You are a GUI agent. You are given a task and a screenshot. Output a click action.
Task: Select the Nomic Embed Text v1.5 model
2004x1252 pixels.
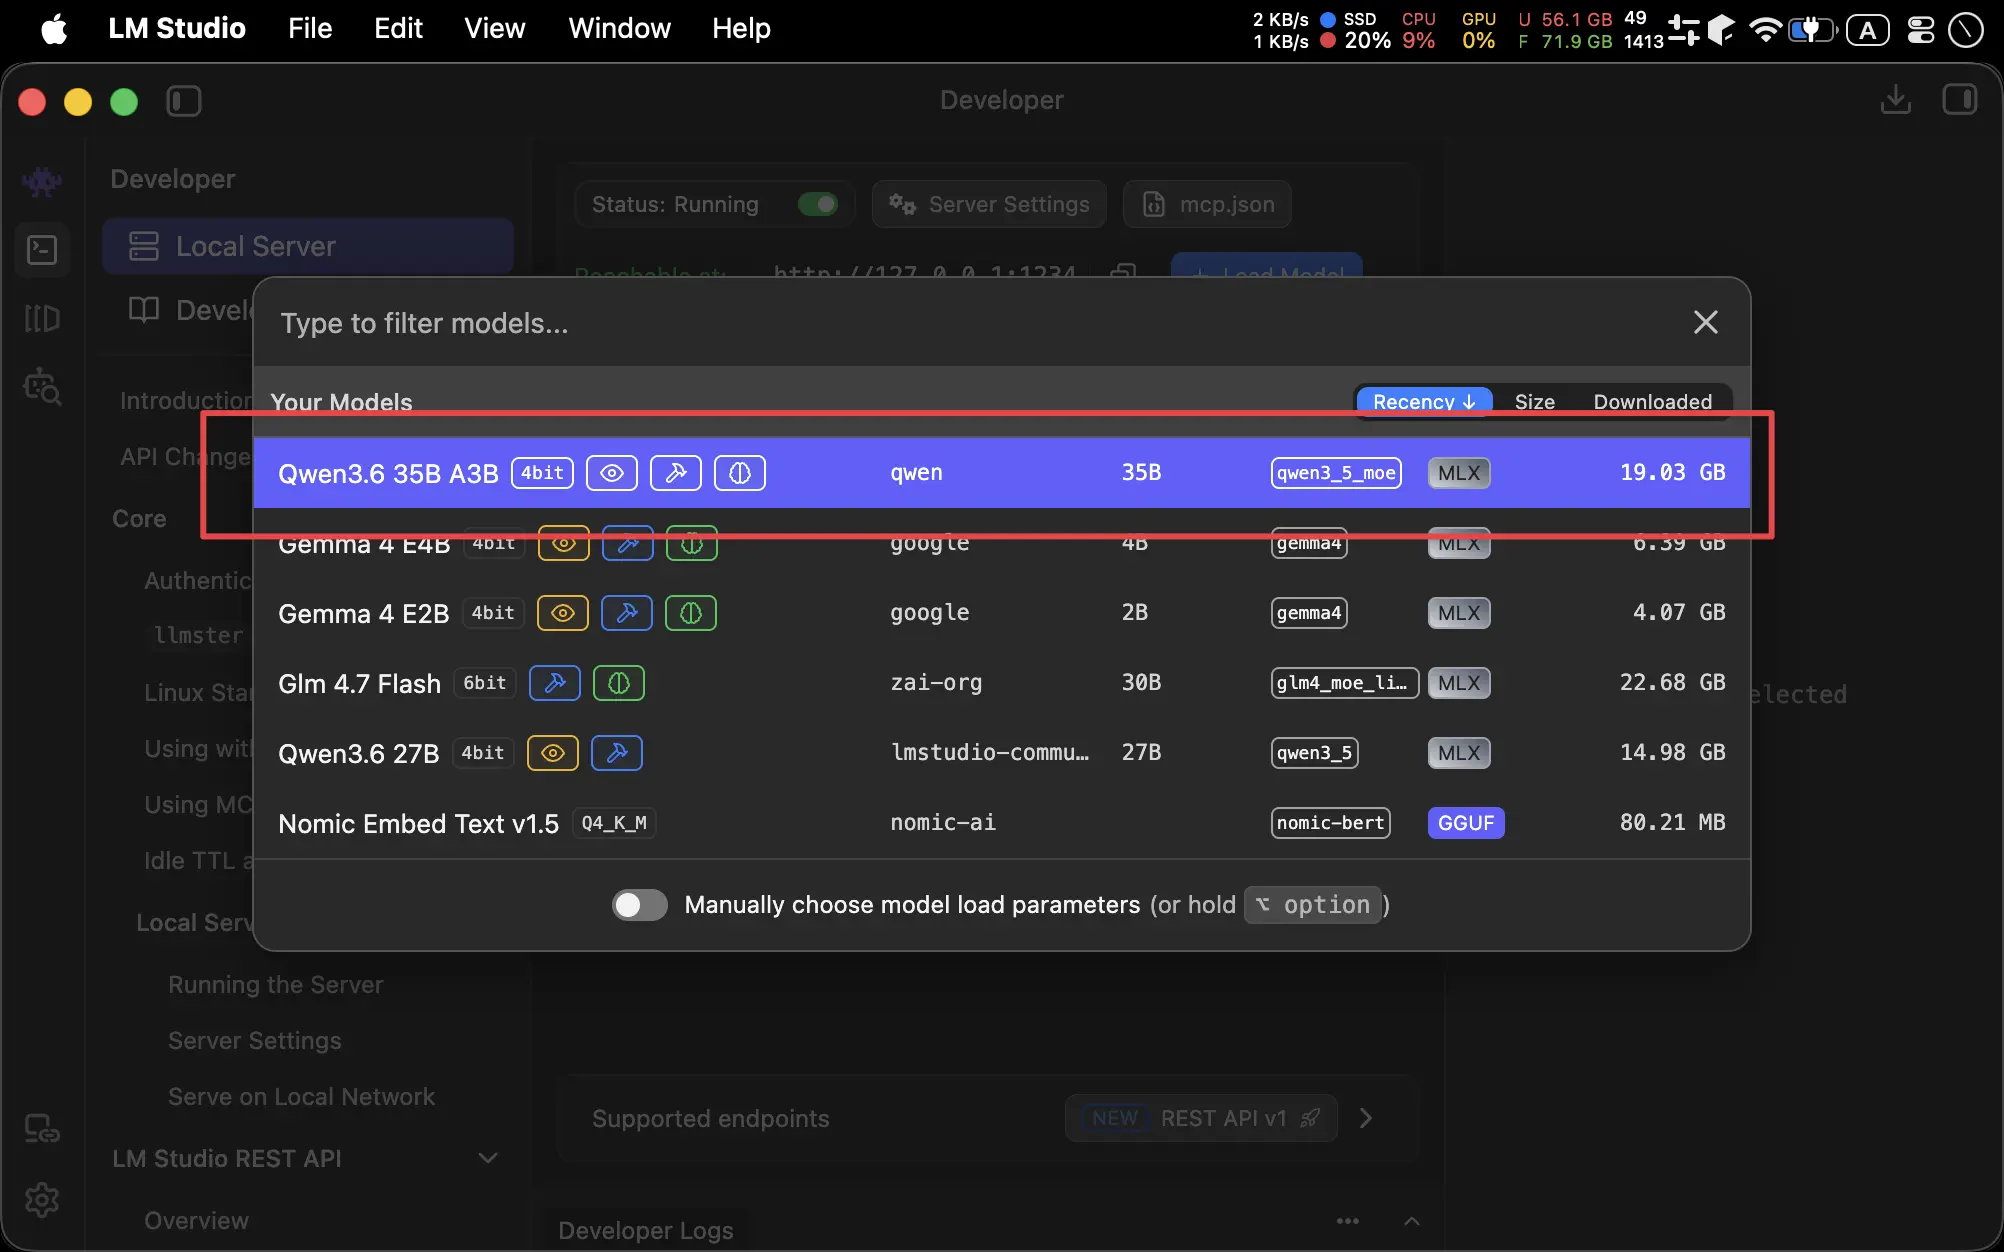pos(1002,823)
